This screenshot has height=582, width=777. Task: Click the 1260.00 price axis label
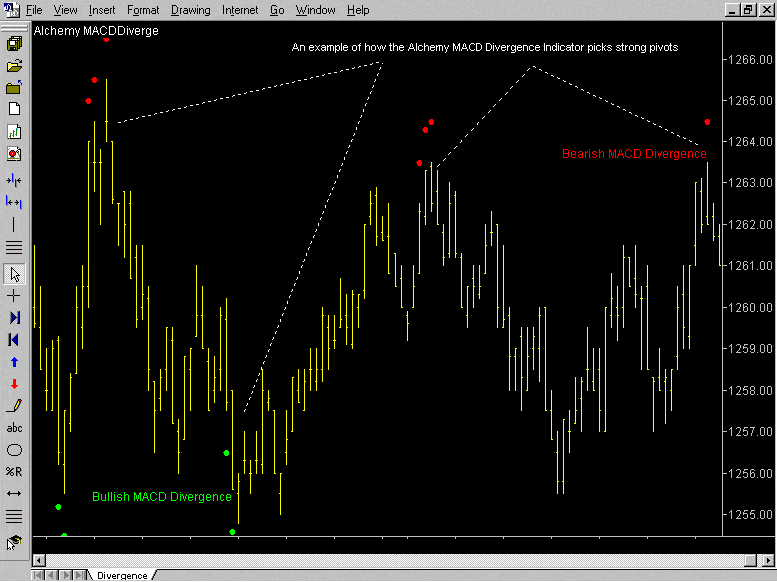[x=750, y=307]
